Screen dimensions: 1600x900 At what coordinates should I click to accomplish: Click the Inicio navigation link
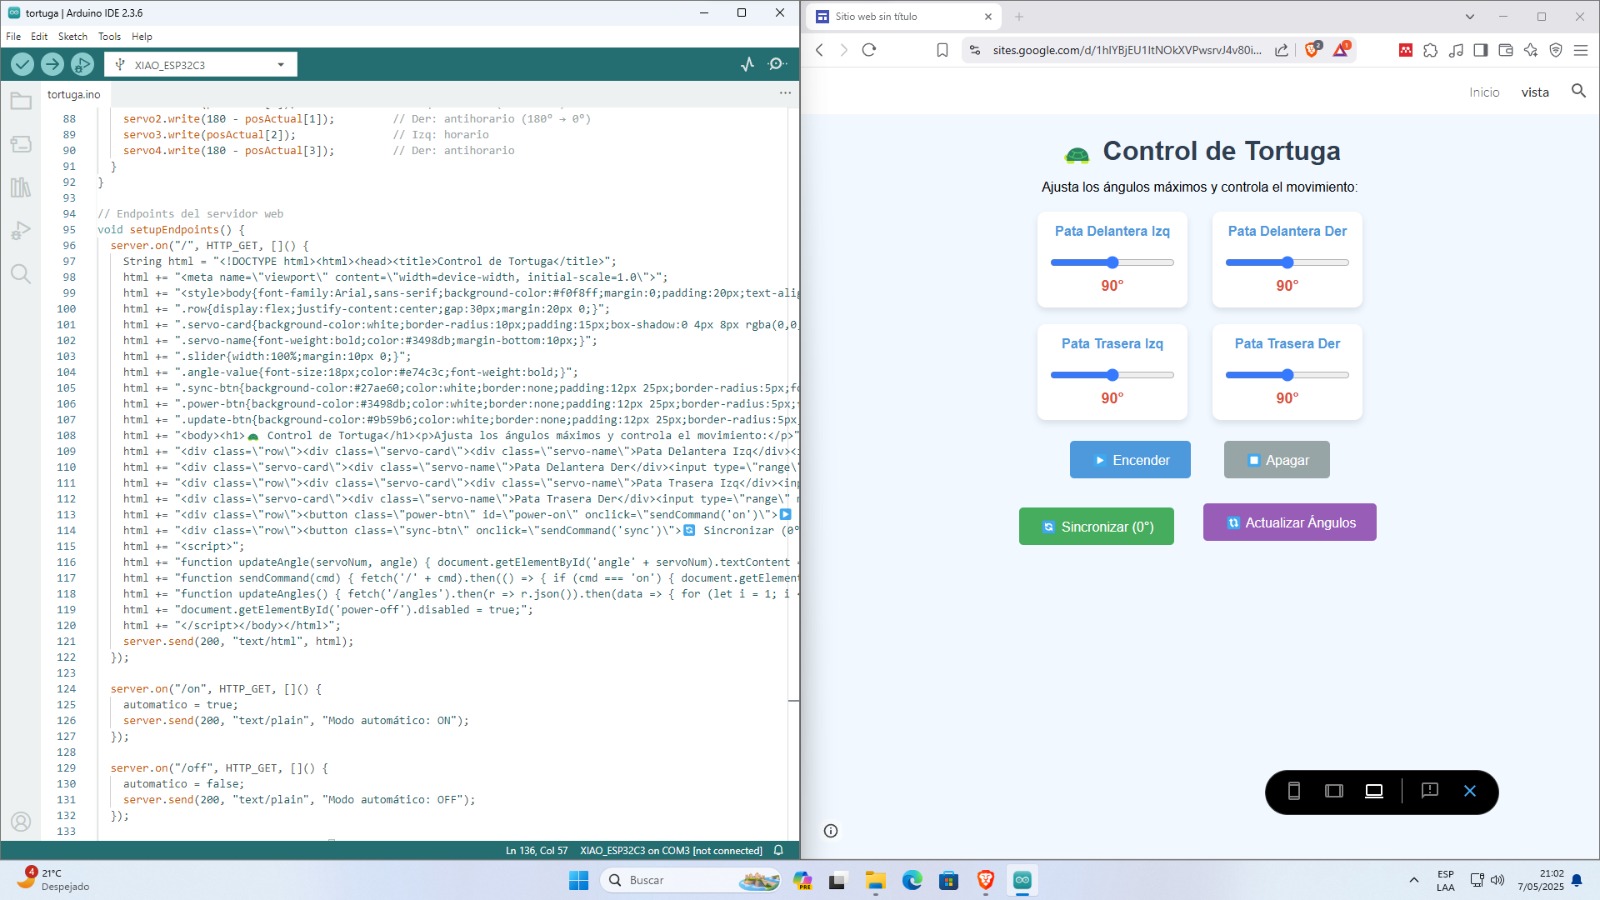point(1484,92)
